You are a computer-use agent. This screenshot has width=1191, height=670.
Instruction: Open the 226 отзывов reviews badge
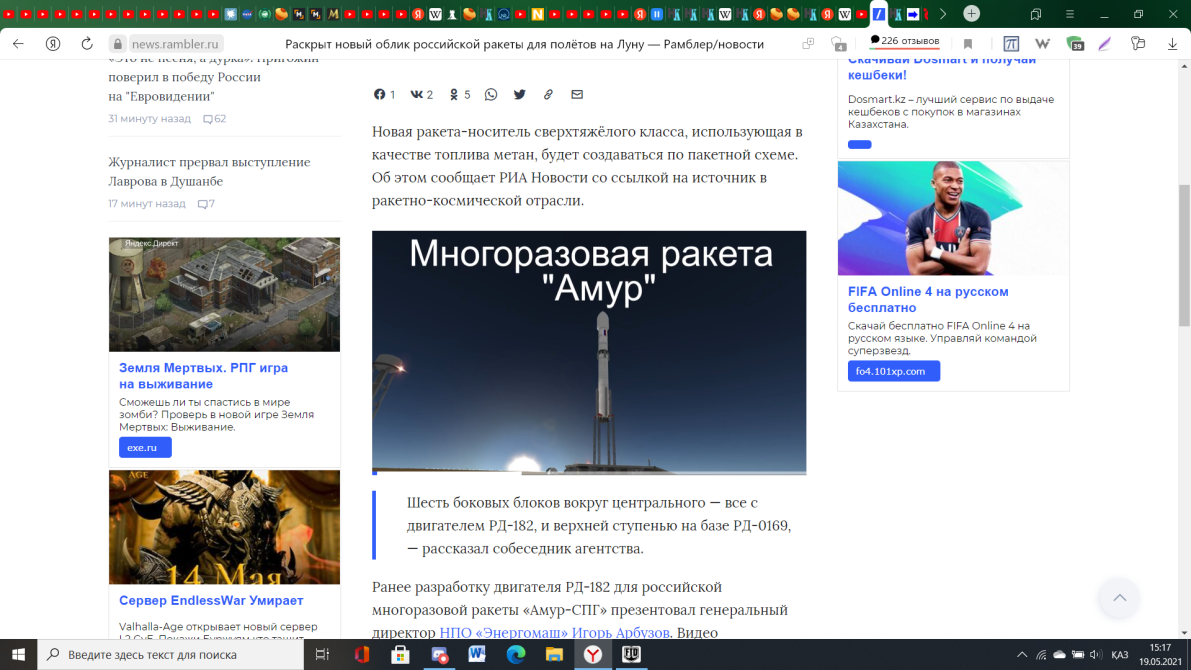(x=904, y=41)
